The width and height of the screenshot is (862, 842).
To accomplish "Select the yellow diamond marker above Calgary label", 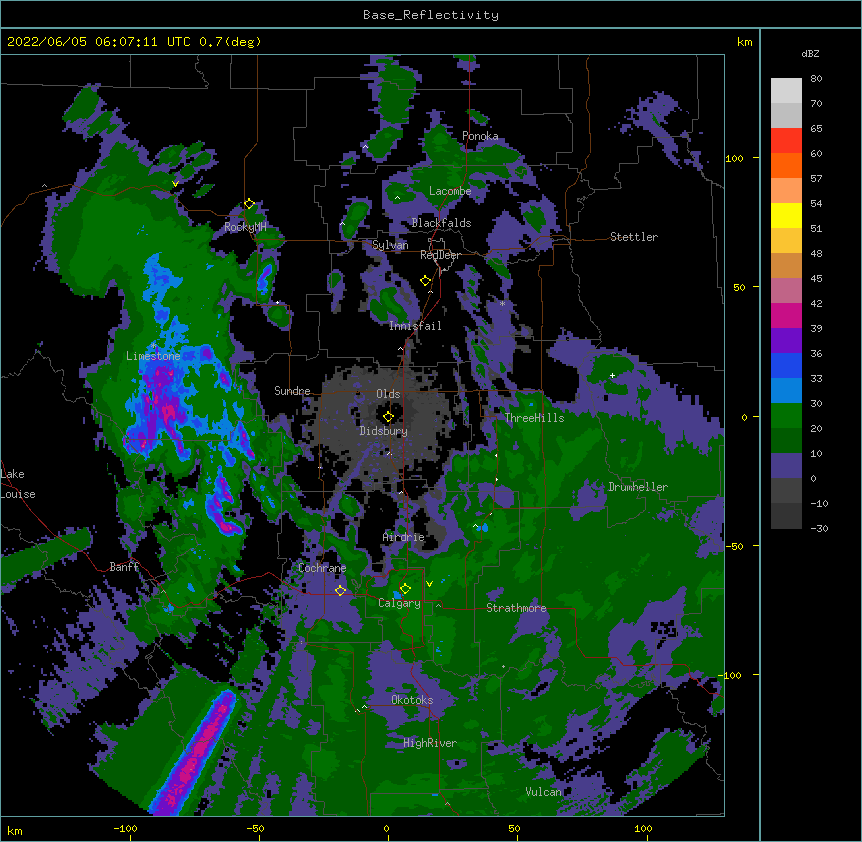I will click(x=405, y=589).
